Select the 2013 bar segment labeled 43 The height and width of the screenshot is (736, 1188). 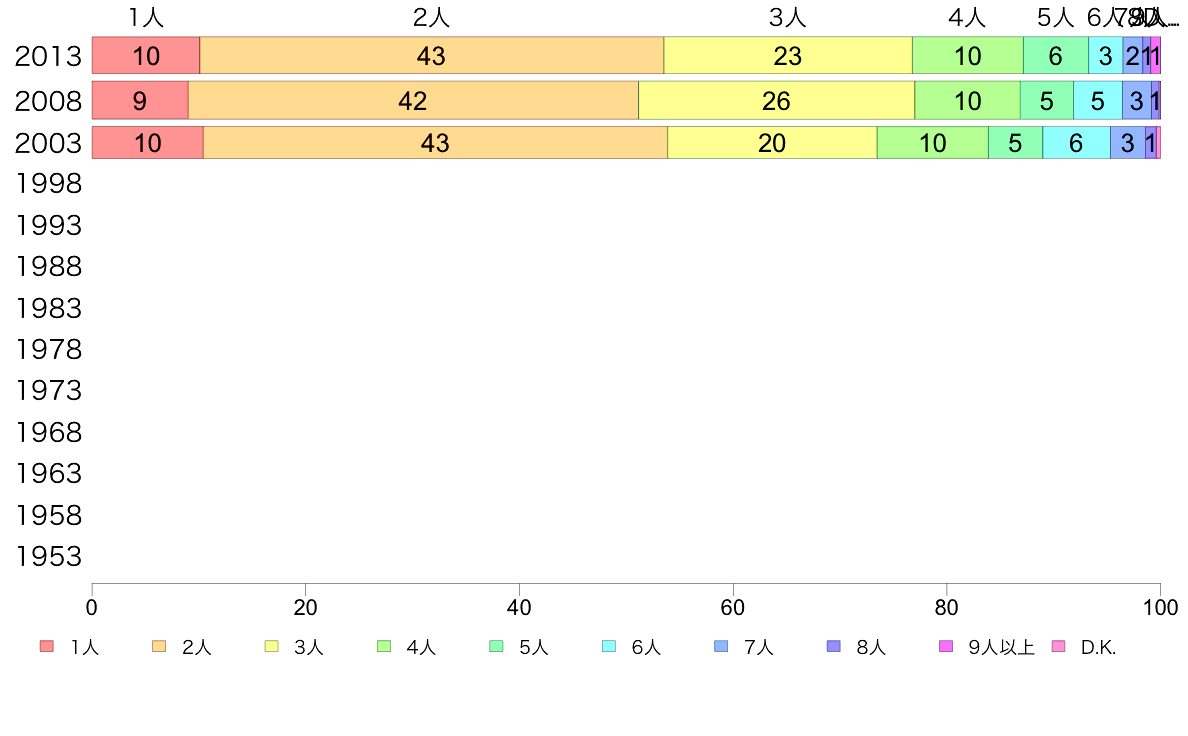[x=432, y=55]
